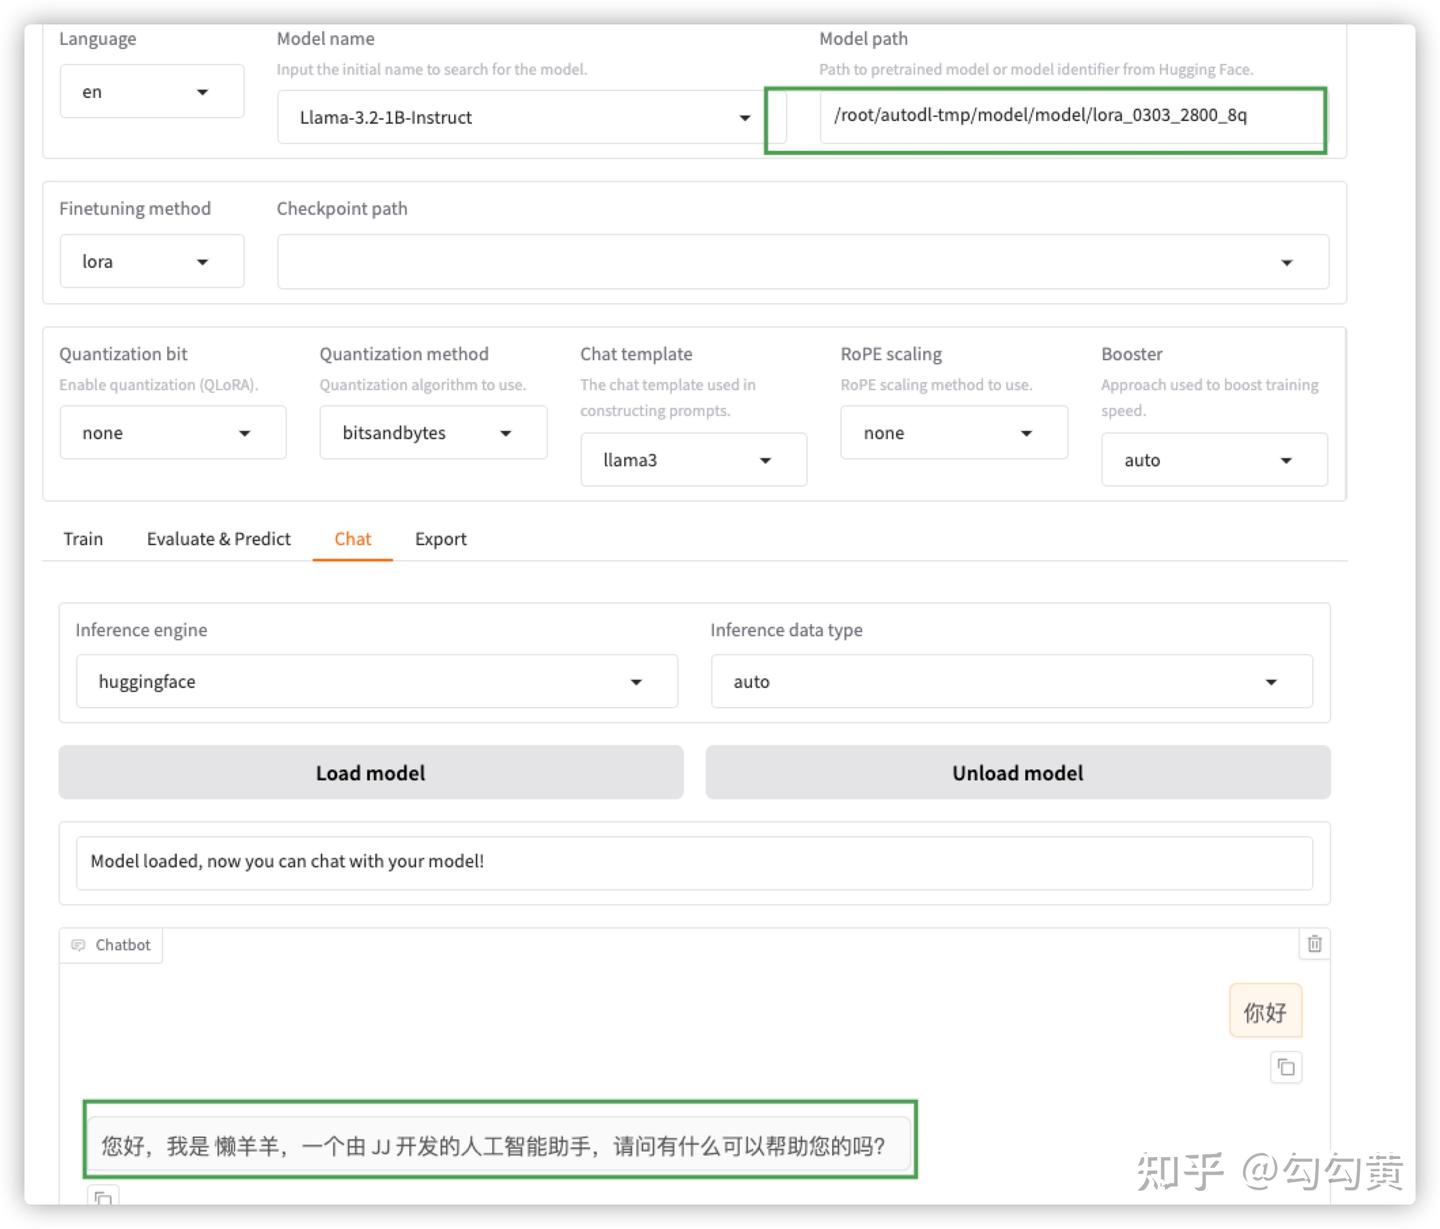This screenshot has height=1229, width=1440.
Task: Copy the assistant's 懒羊羊 reply
Action: [103, 1197]
